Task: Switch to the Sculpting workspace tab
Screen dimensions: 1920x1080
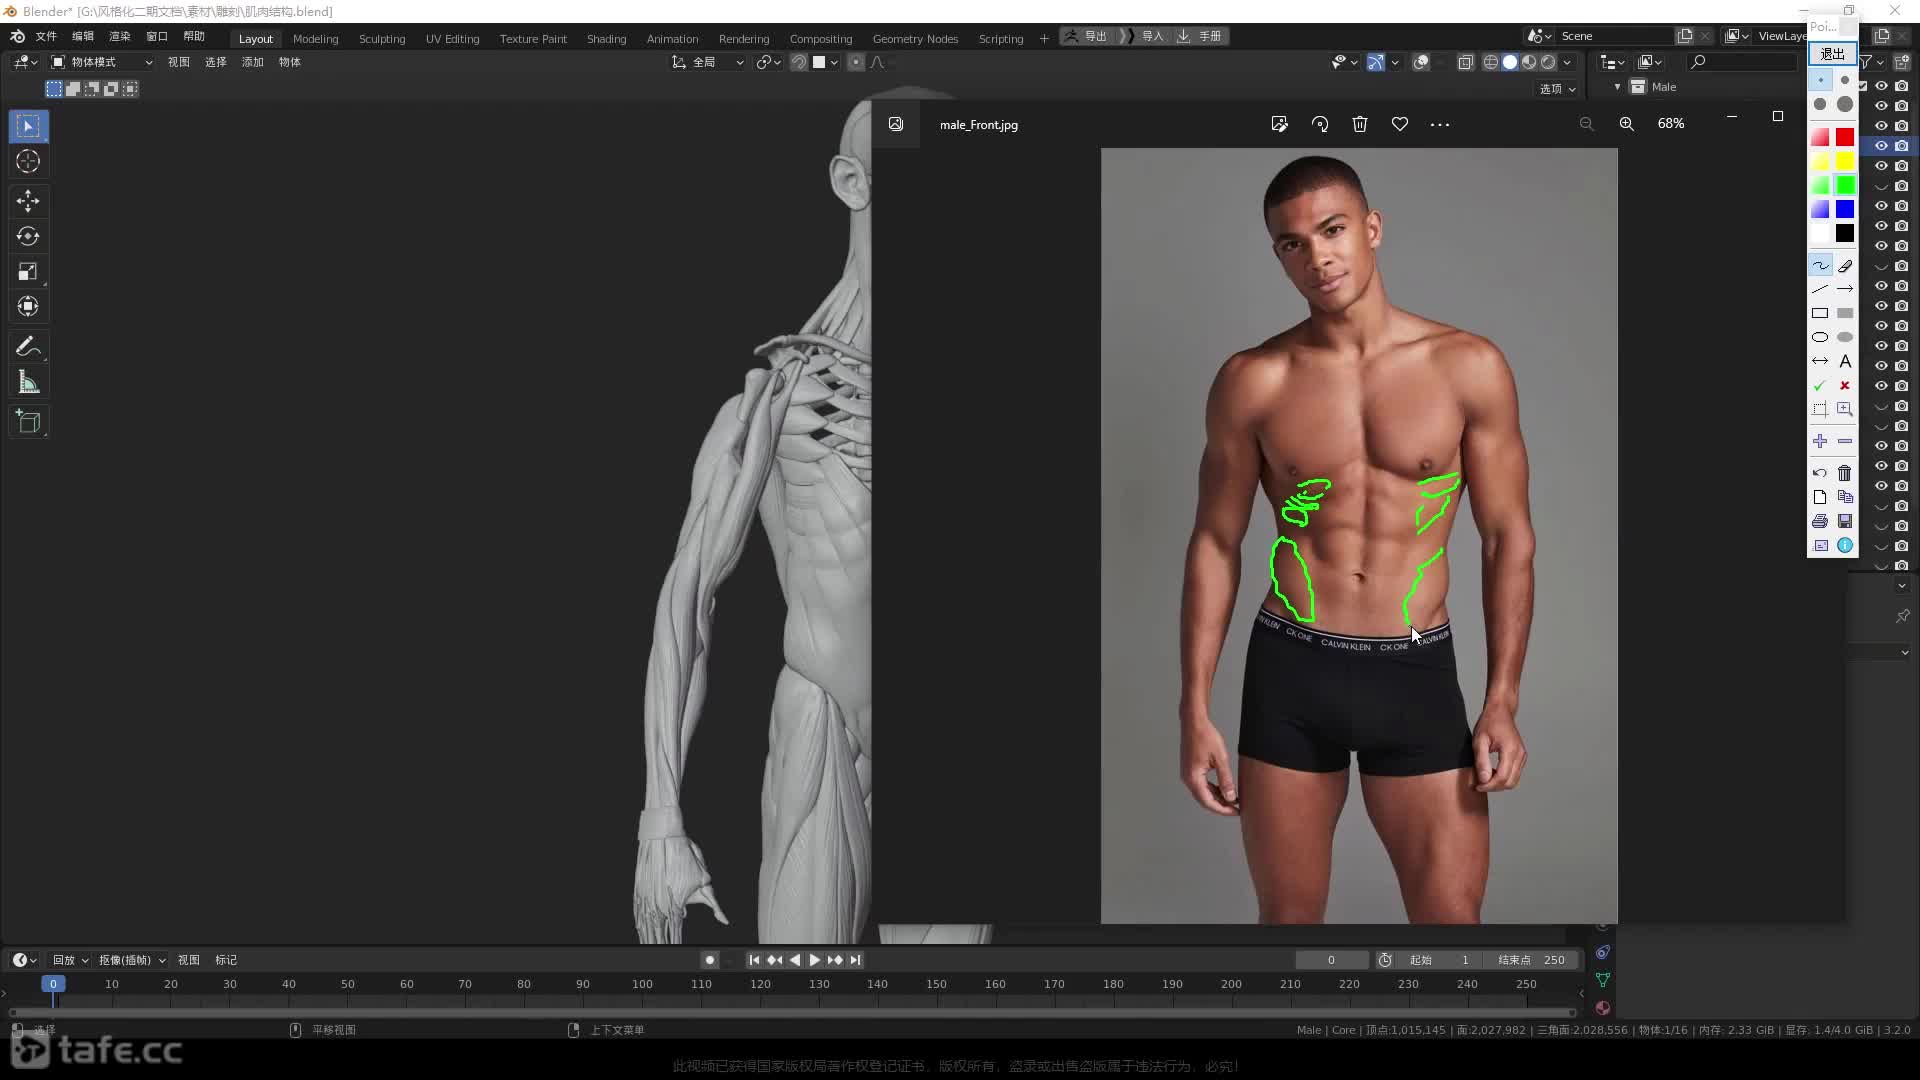Action: 382,38
